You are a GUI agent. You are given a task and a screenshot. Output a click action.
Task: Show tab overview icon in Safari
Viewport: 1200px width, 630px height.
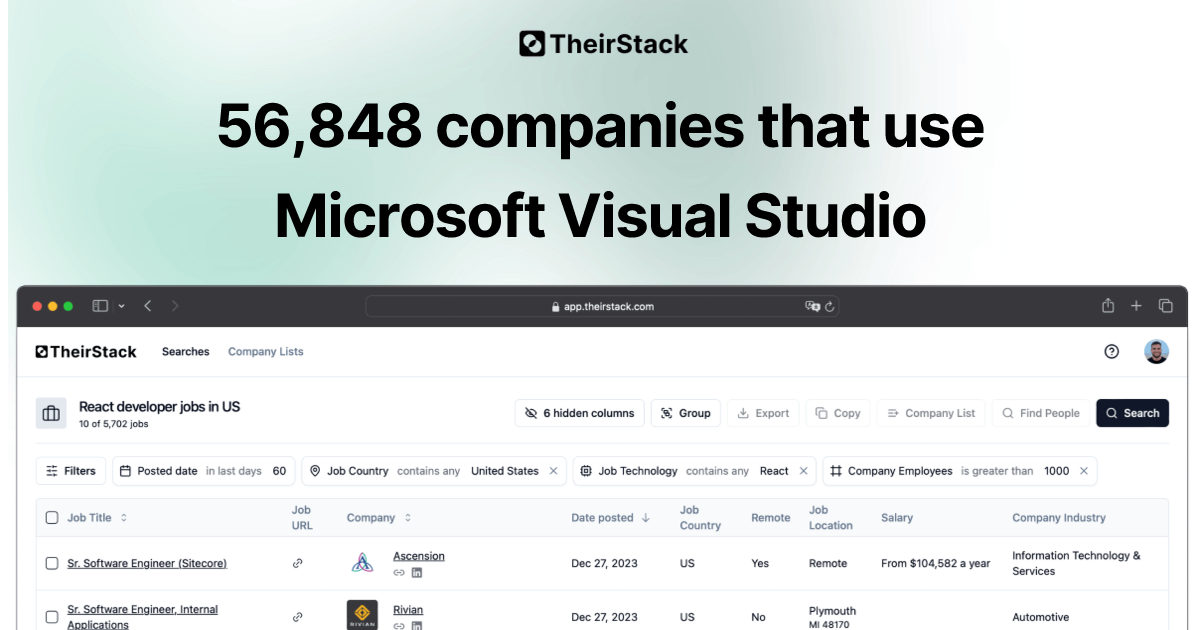tap(1165, 306)
